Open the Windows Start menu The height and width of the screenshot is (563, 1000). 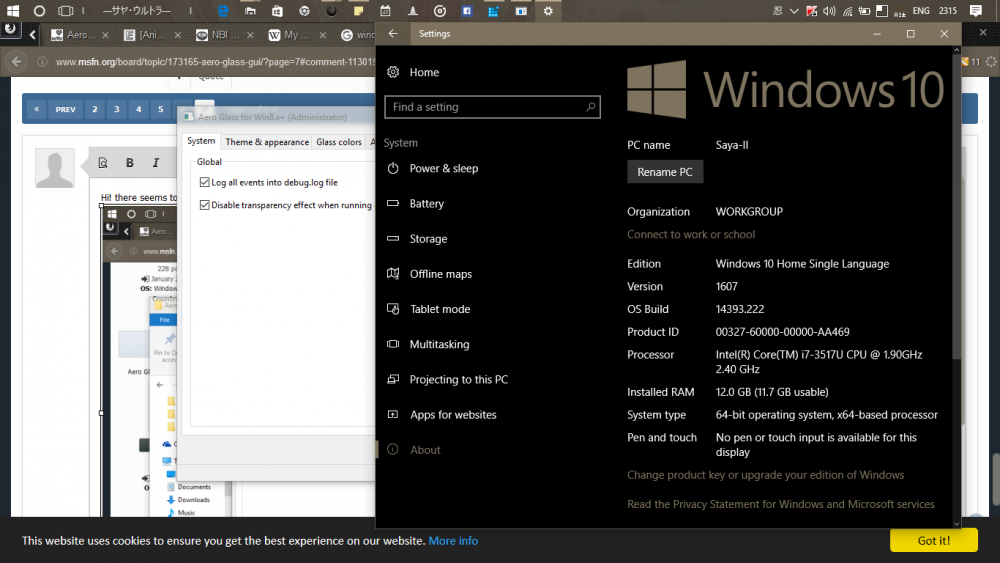(x=13, y=11)
